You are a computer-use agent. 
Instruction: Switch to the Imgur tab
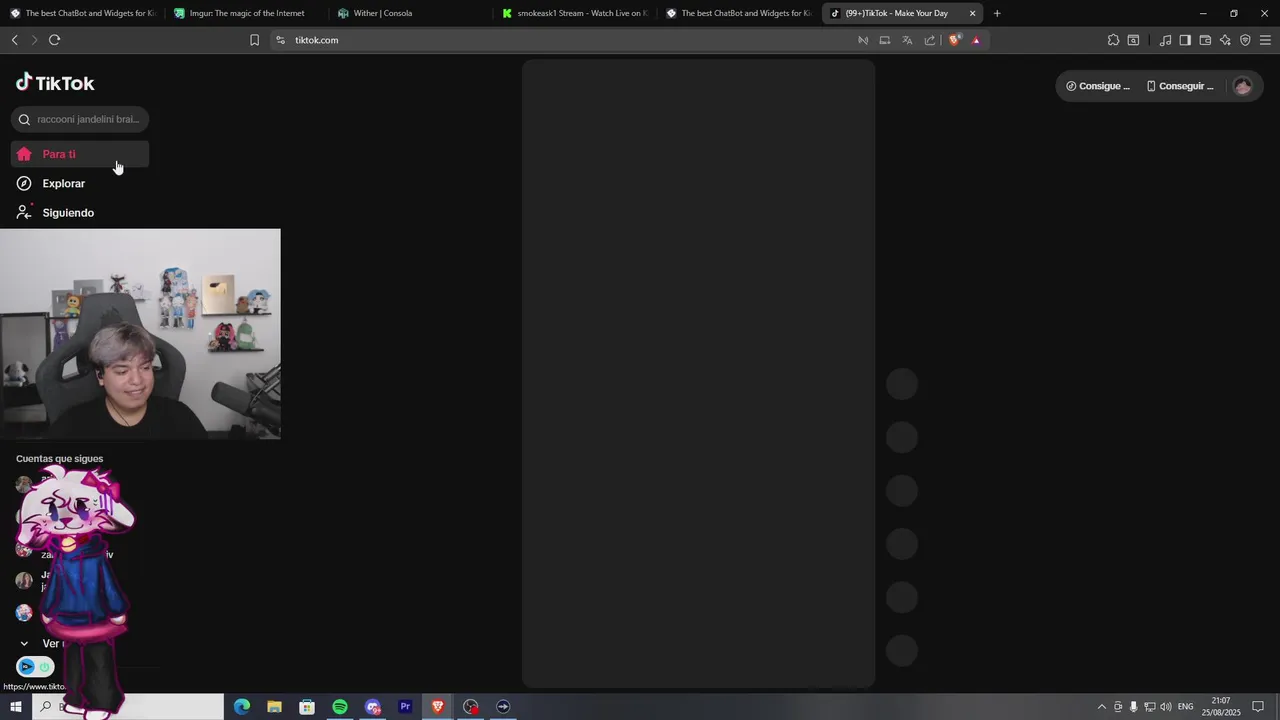245,13
